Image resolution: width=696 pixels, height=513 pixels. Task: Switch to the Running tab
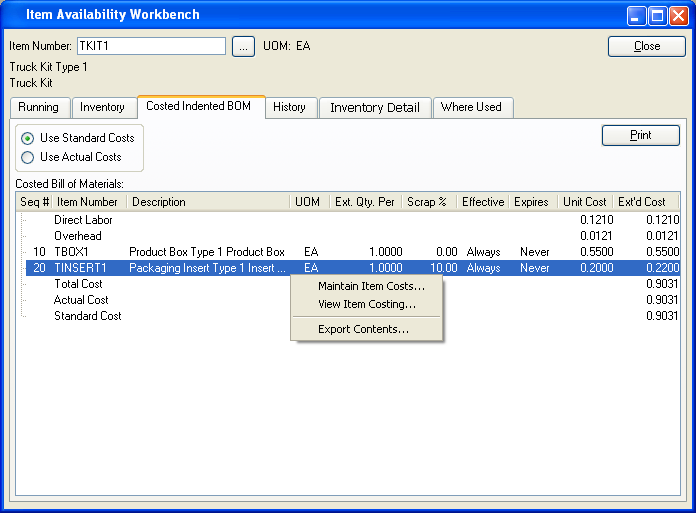pos(39,107)
